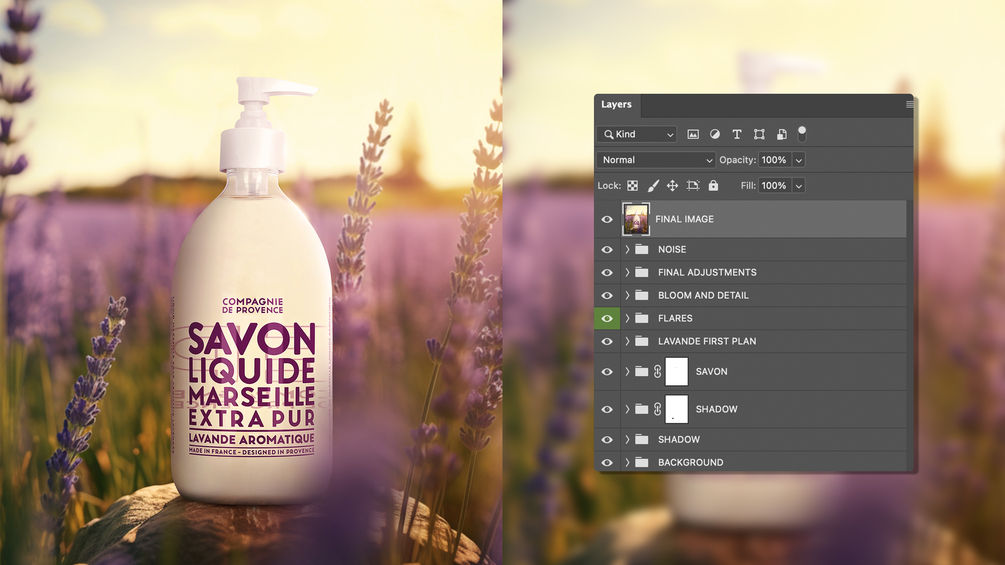Expand the BACKGROUND group

[x=627, y=463]
